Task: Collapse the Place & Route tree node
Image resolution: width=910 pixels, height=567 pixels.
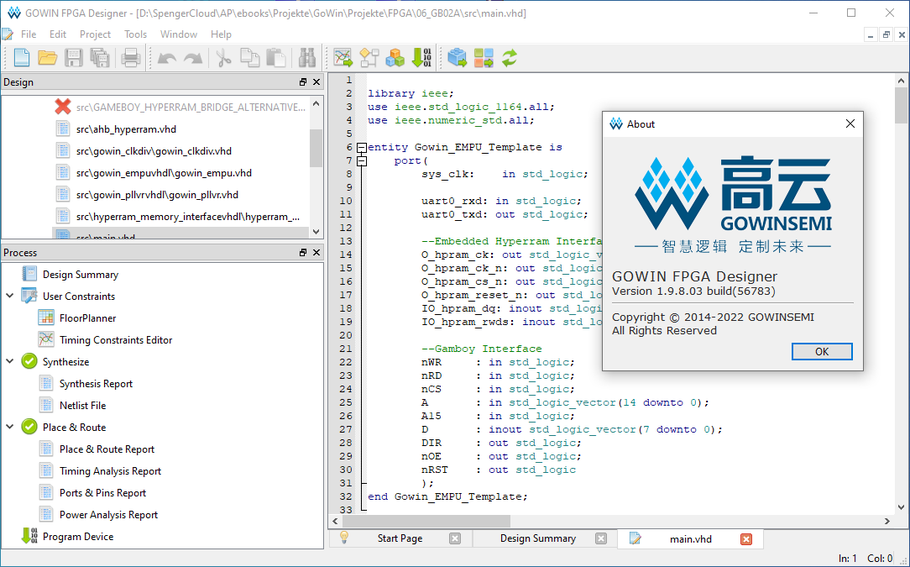Action: tap(10, 427)
